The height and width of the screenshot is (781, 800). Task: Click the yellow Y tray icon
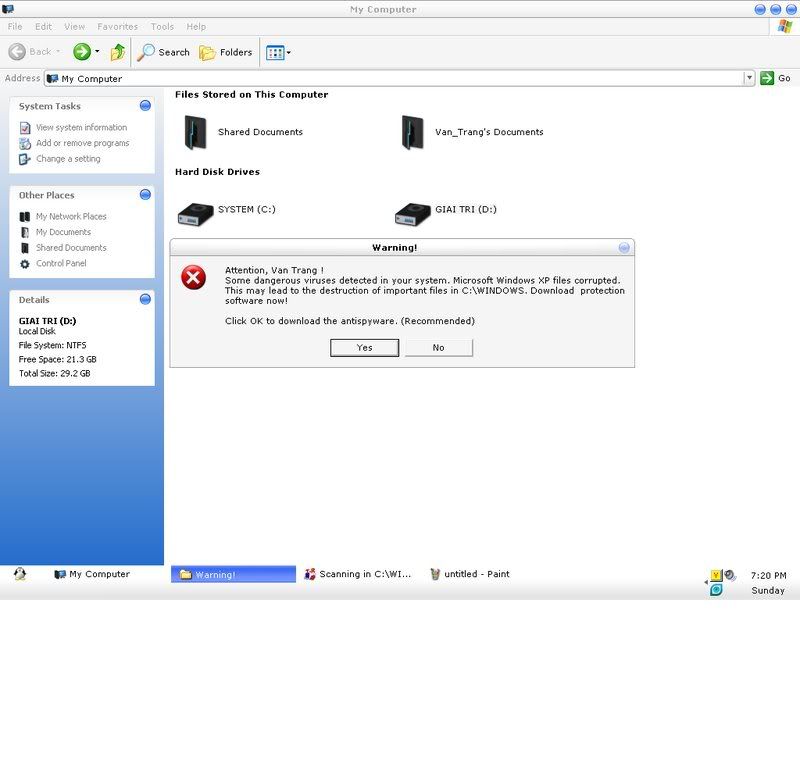click(x=716, y=576)
